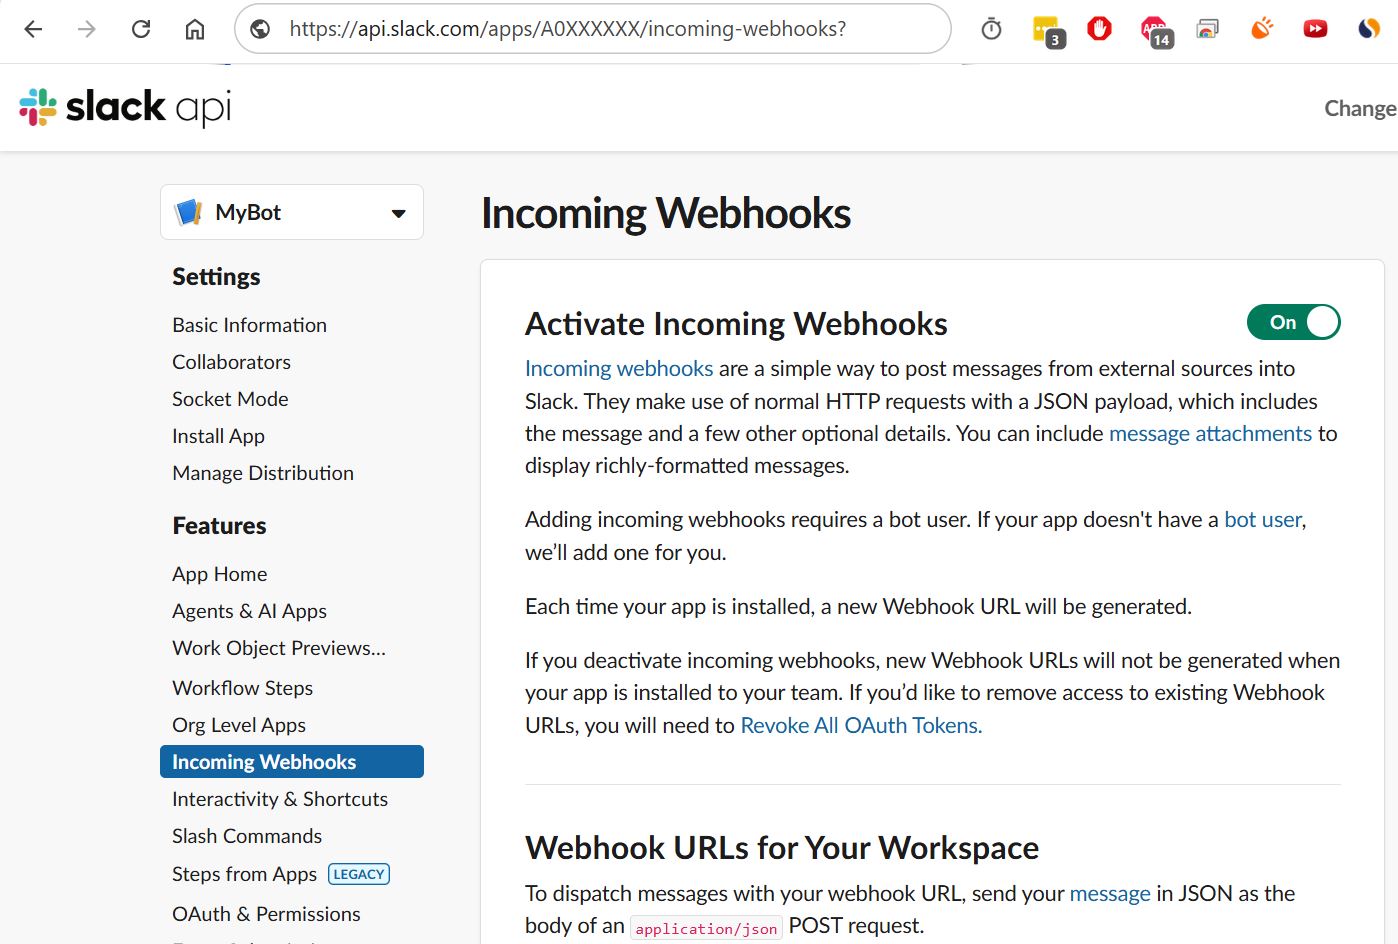Click the MyBot app notebook icon
This screenshot has height=944, width=1398.
(x=188, y=212)
